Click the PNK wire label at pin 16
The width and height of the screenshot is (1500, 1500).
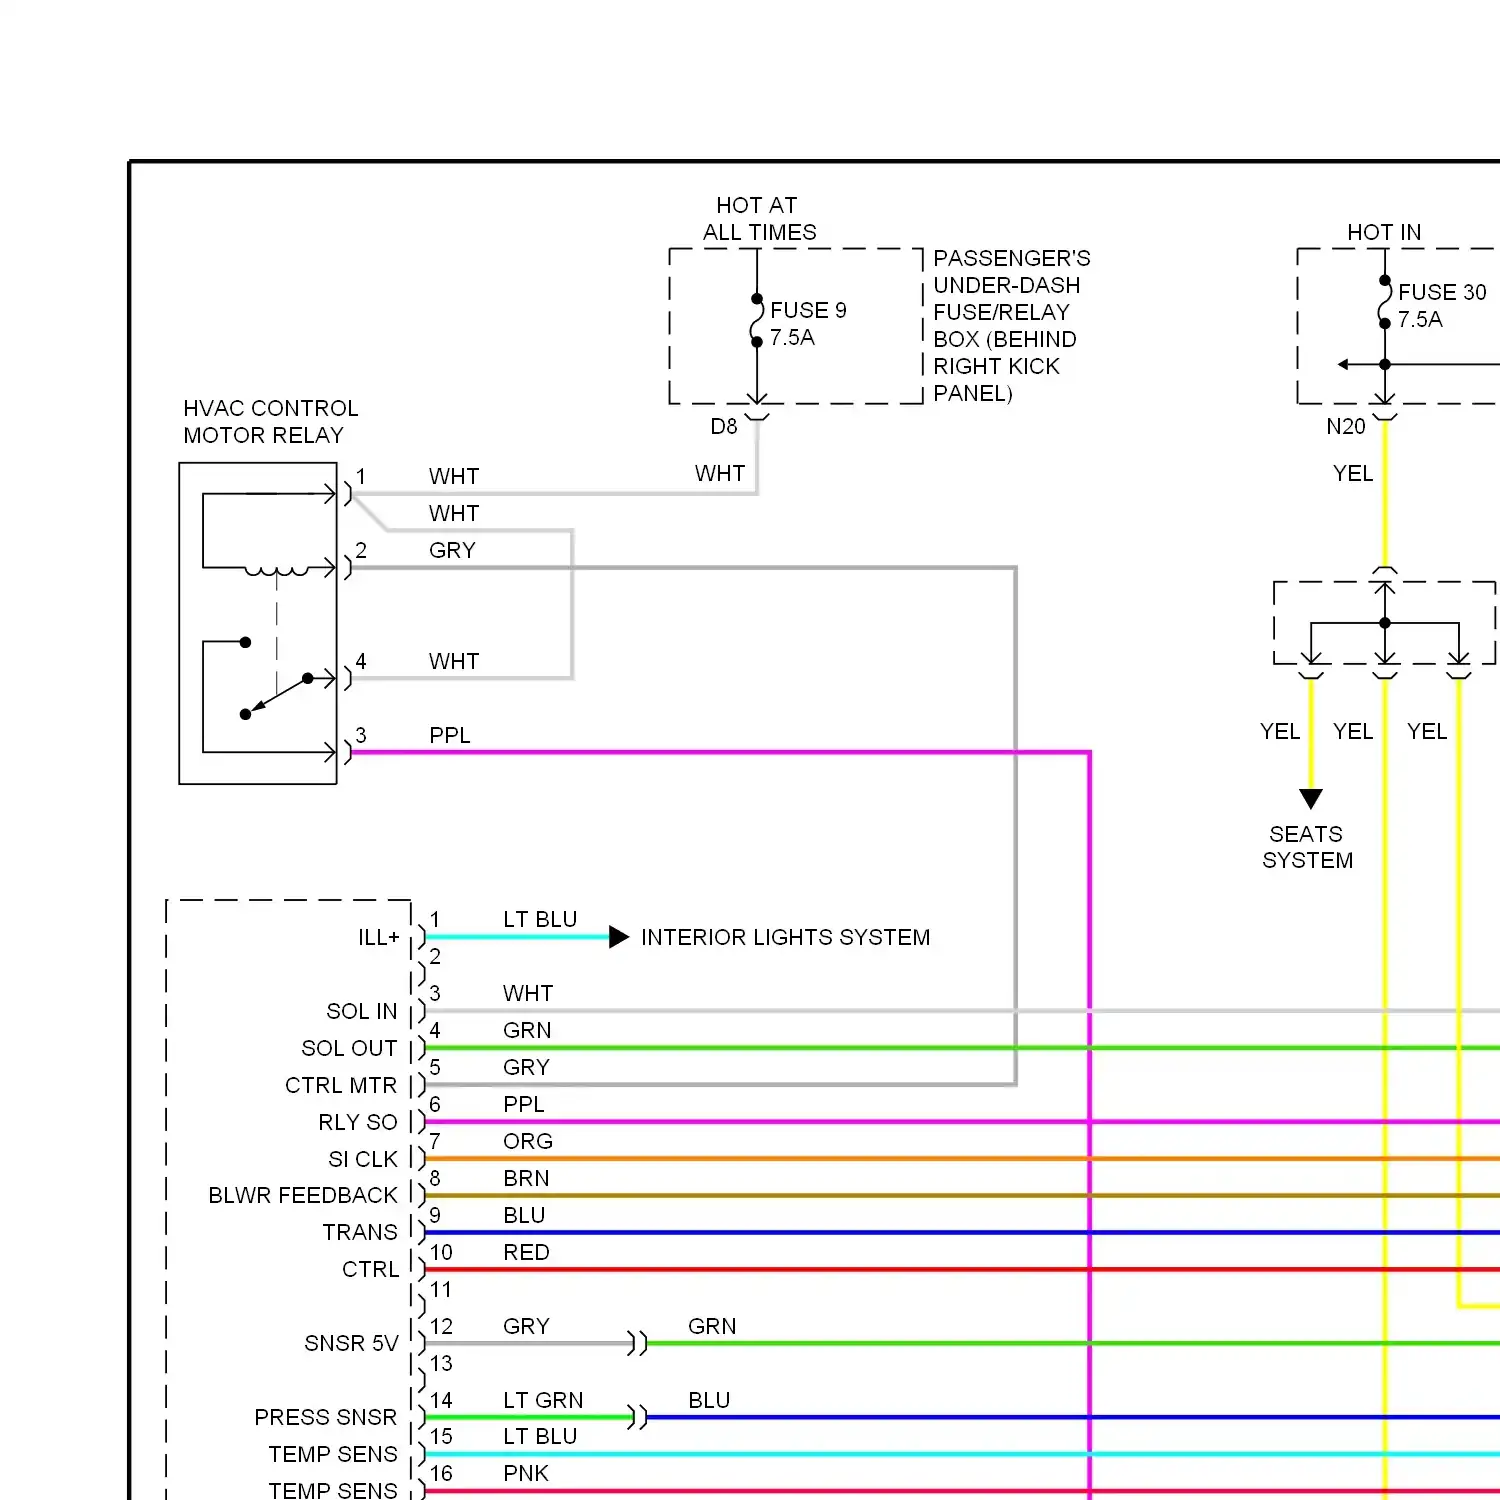click(526, 1474)
